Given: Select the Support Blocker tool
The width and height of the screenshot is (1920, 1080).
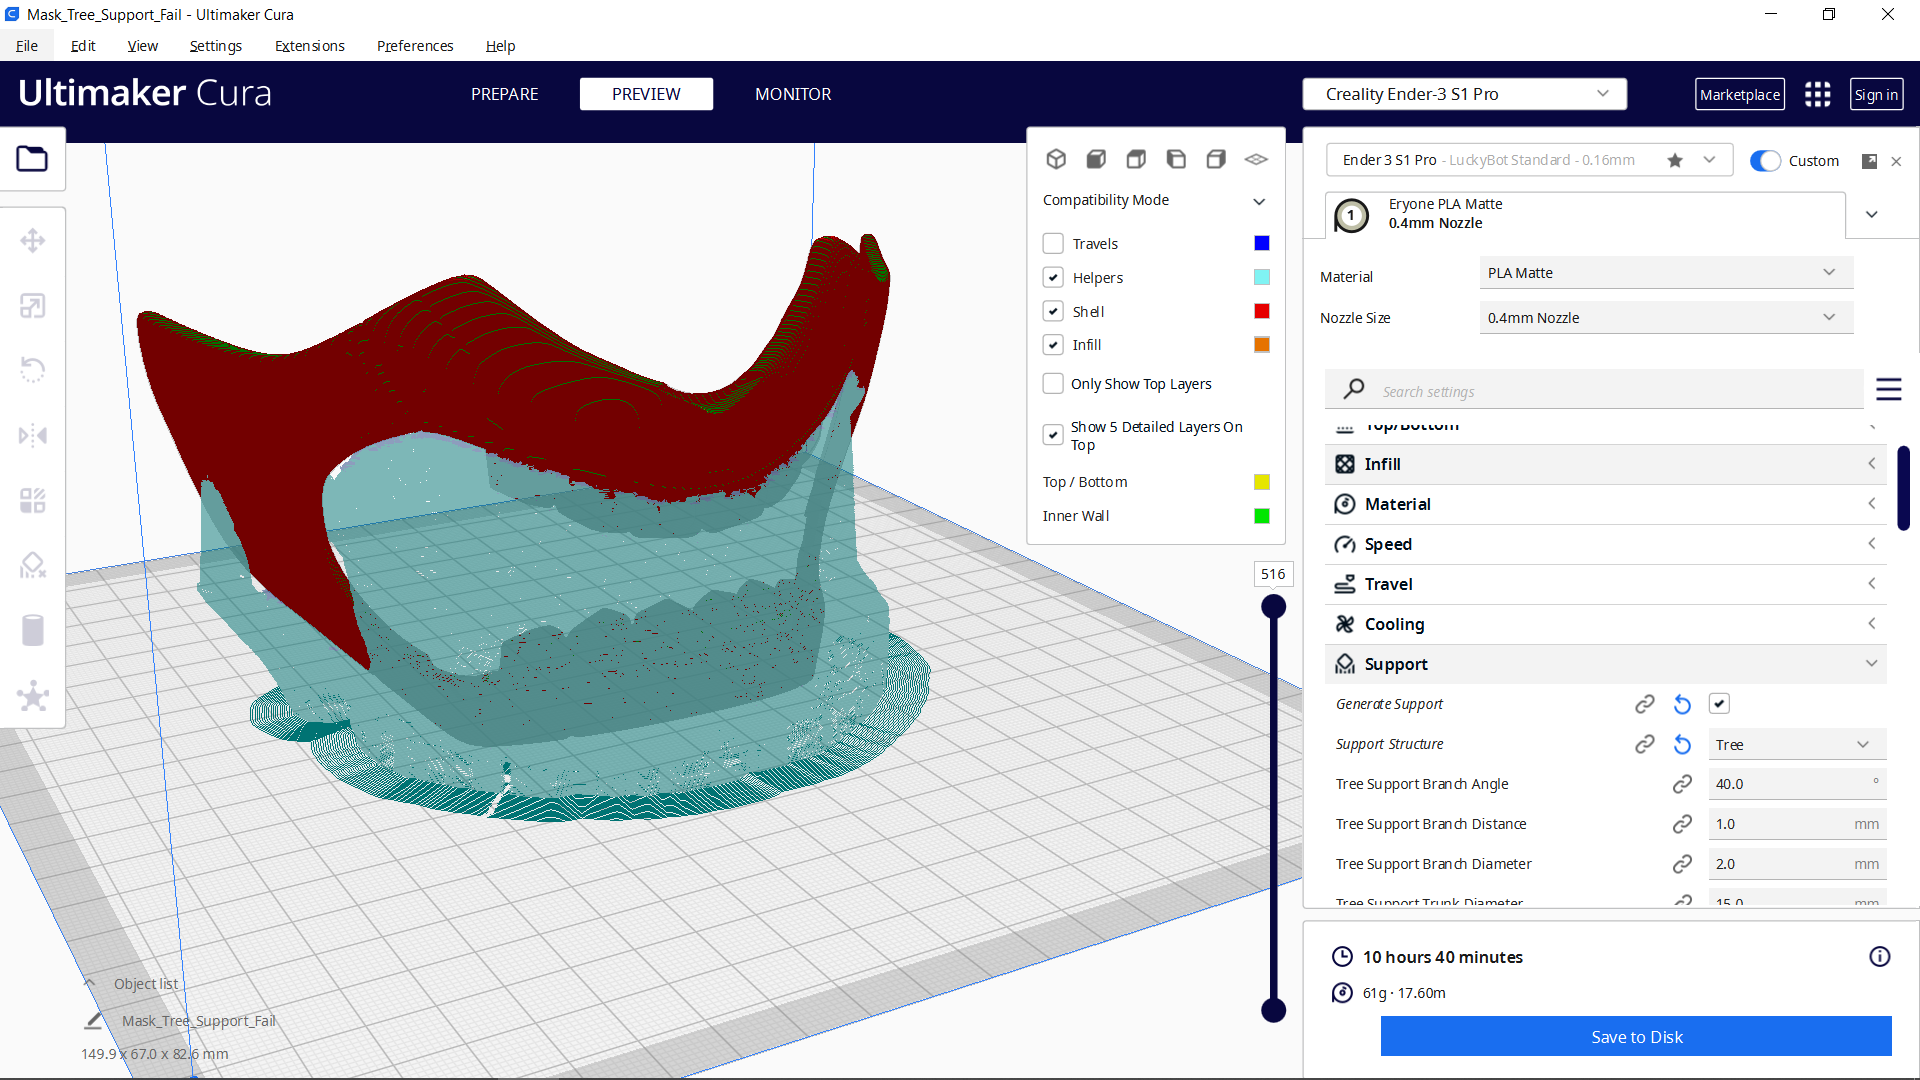Looking at the screenshot, I should click(33, 565).
